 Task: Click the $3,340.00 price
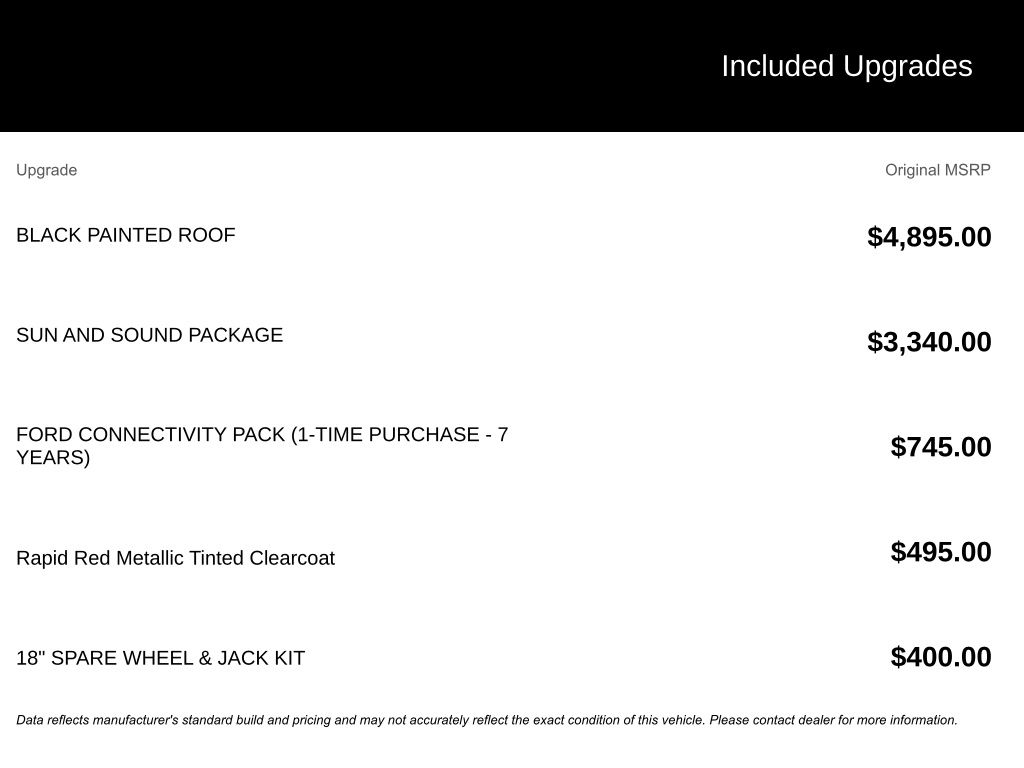pyautogui.click(x=929, y=342)
